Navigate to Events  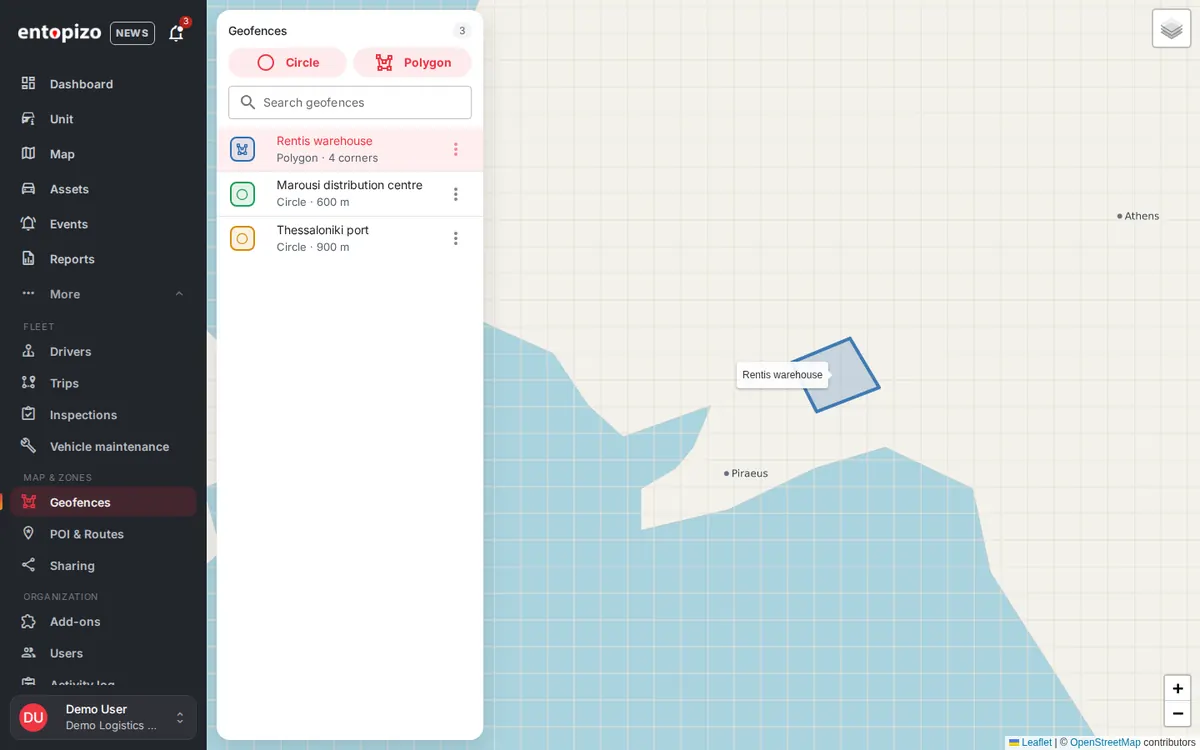[x=103, y=224]
